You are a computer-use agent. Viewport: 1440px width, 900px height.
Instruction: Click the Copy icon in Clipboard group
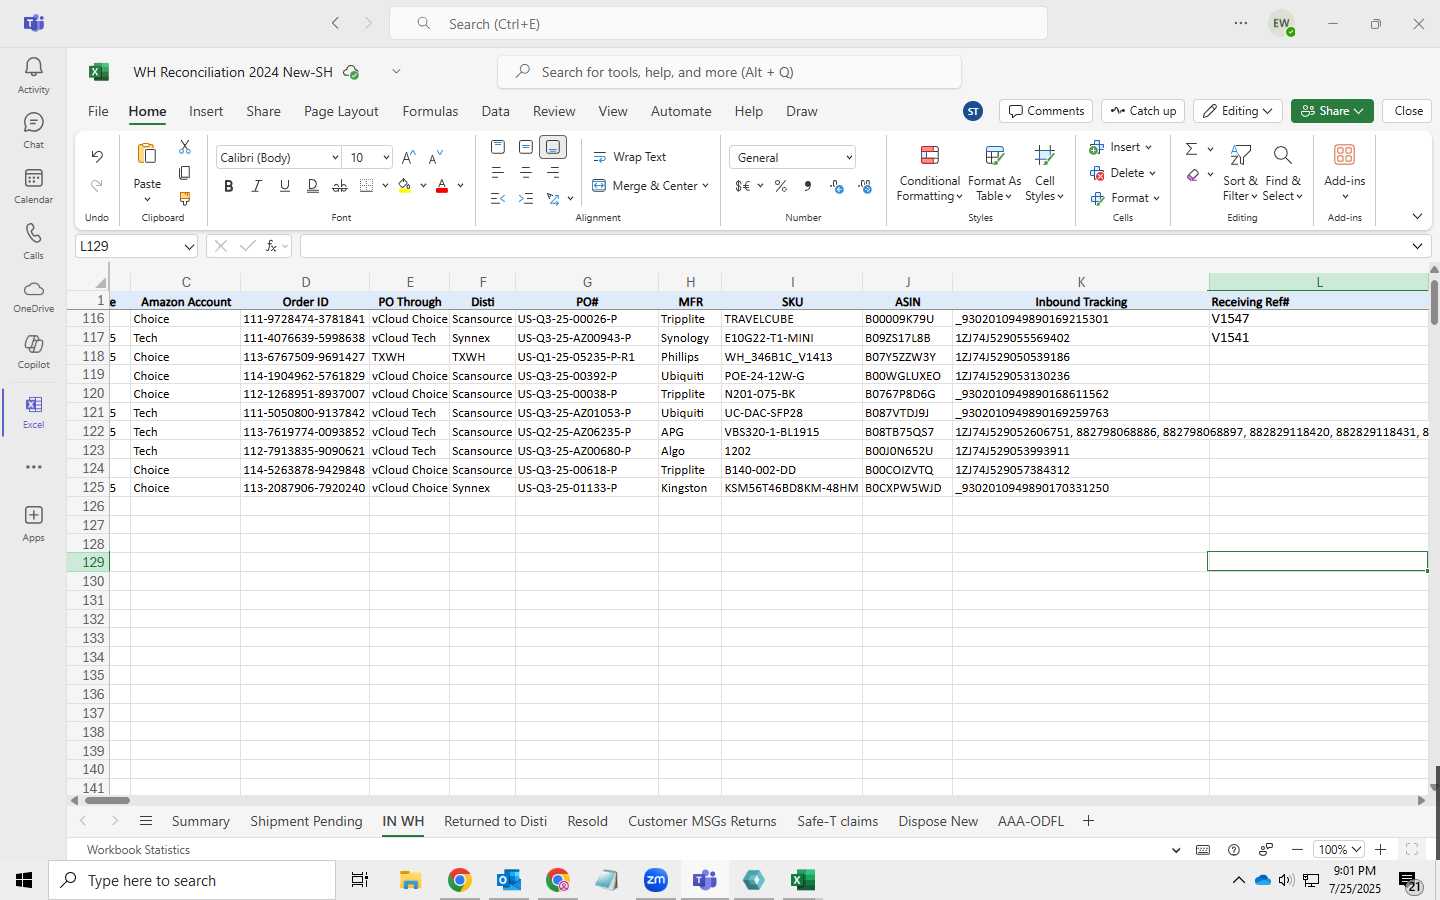185,173
